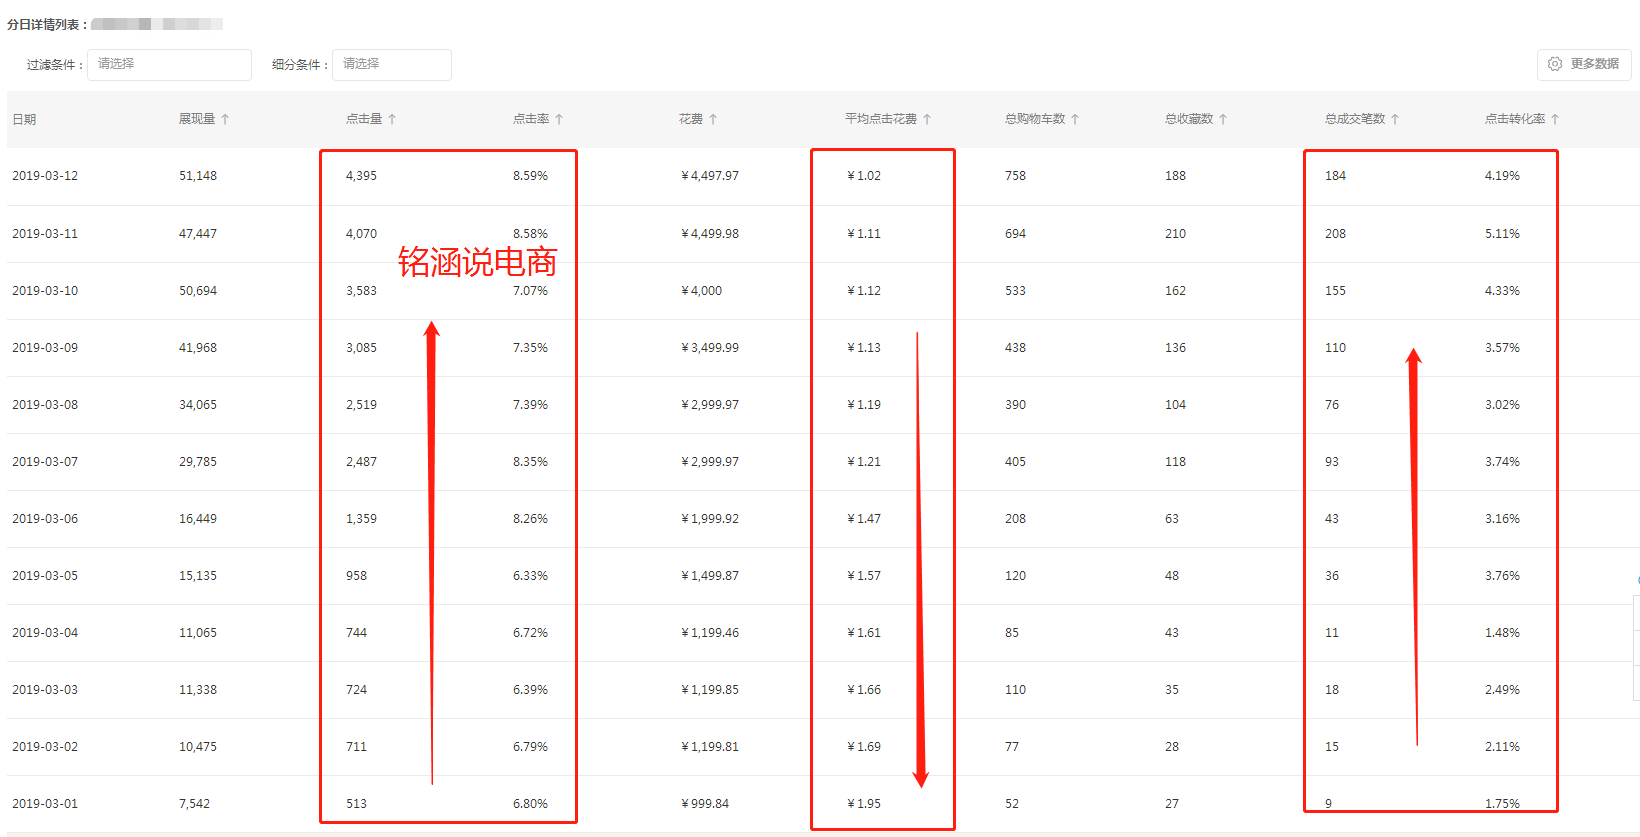The height and width of the screenshot is (837, 1640).
Task: Sort by 展现量 column arrow
Action: point(225,119)
